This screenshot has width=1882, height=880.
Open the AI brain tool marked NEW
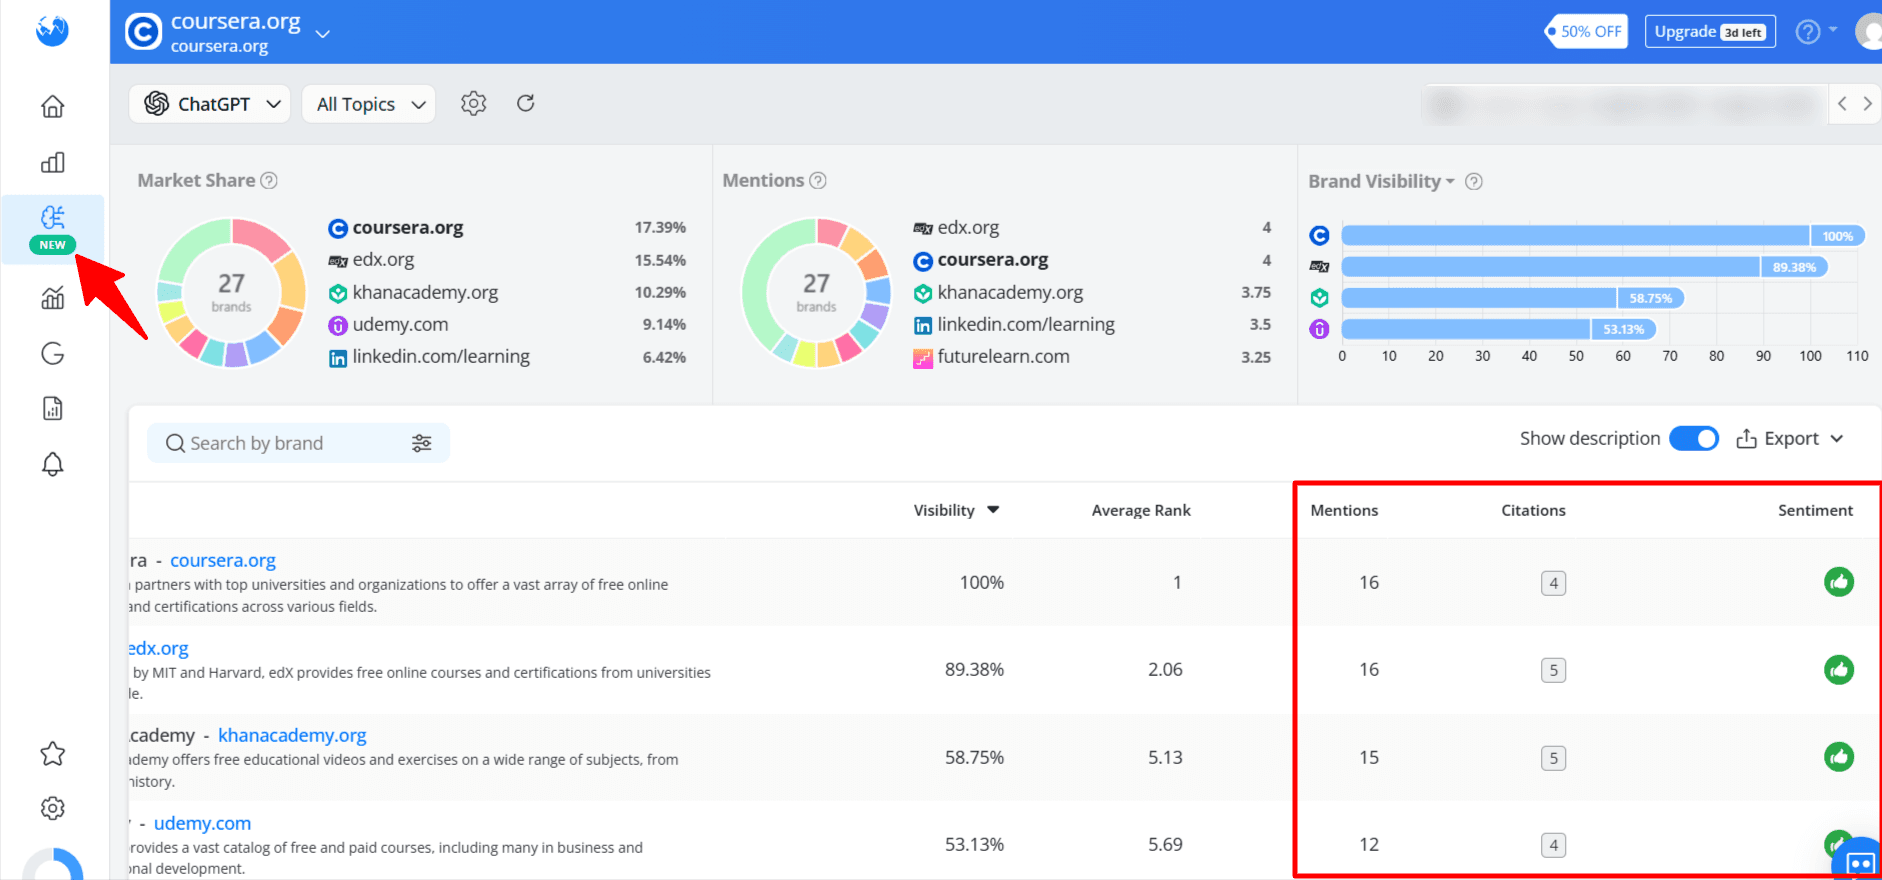tap(53, 229)
